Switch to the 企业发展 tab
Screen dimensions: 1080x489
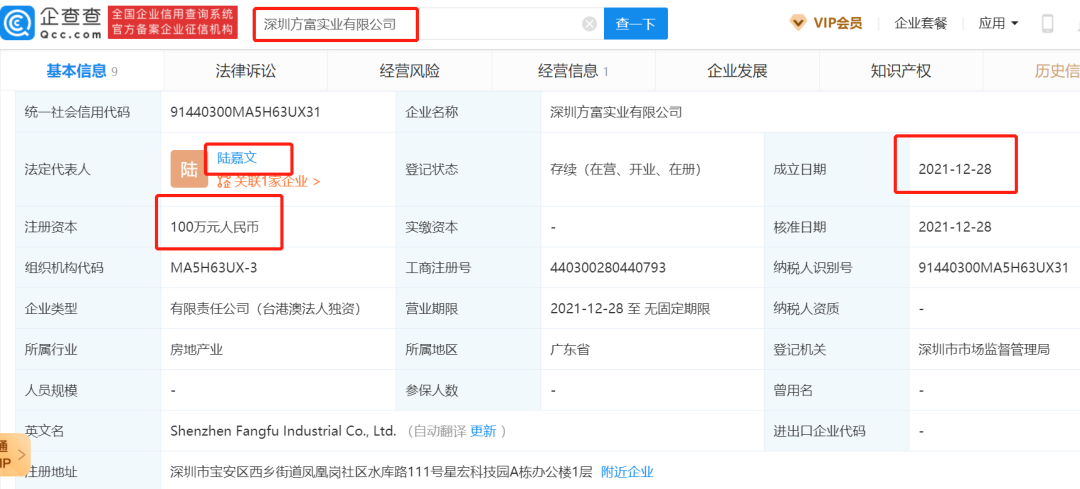[737, 70]
